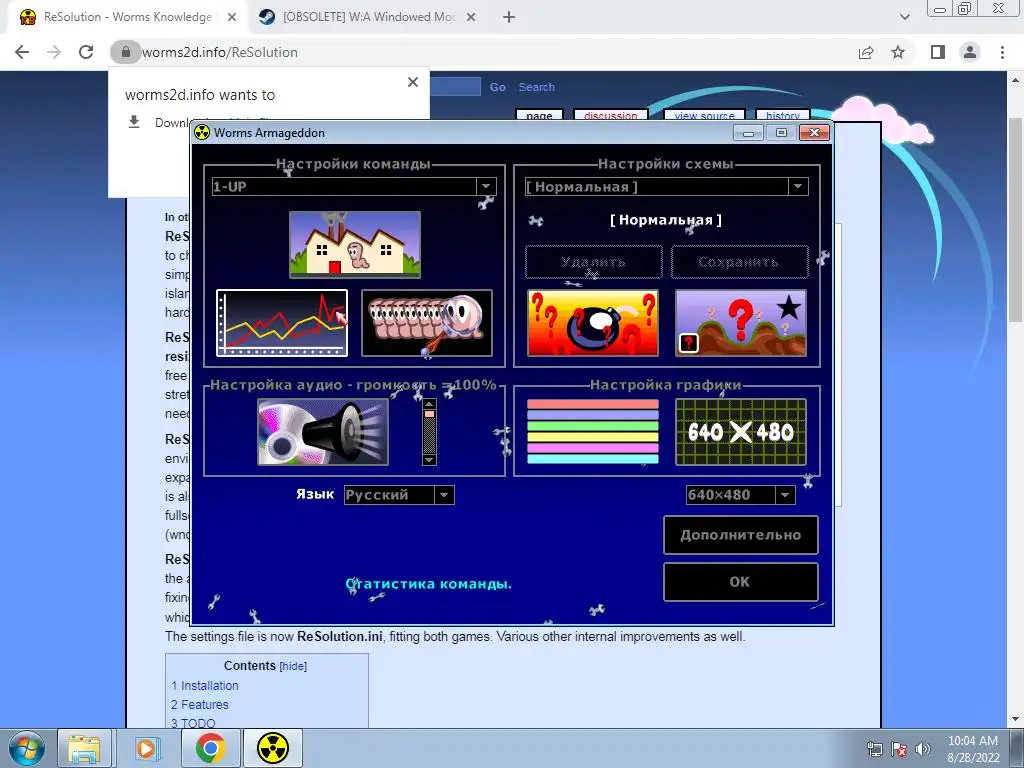Open the Windows Start menu

point(27,748)
